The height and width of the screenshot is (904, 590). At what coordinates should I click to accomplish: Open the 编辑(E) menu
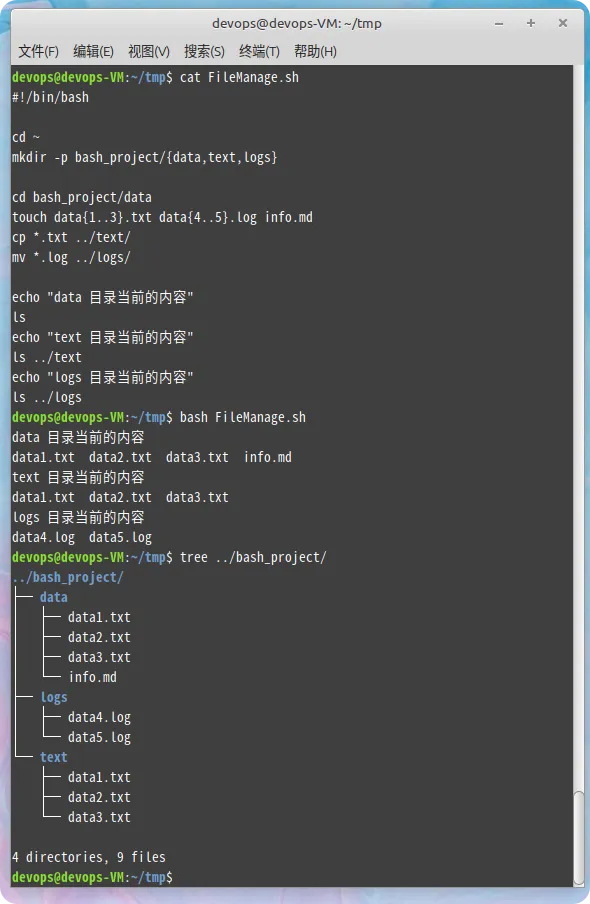click(93, 51)
